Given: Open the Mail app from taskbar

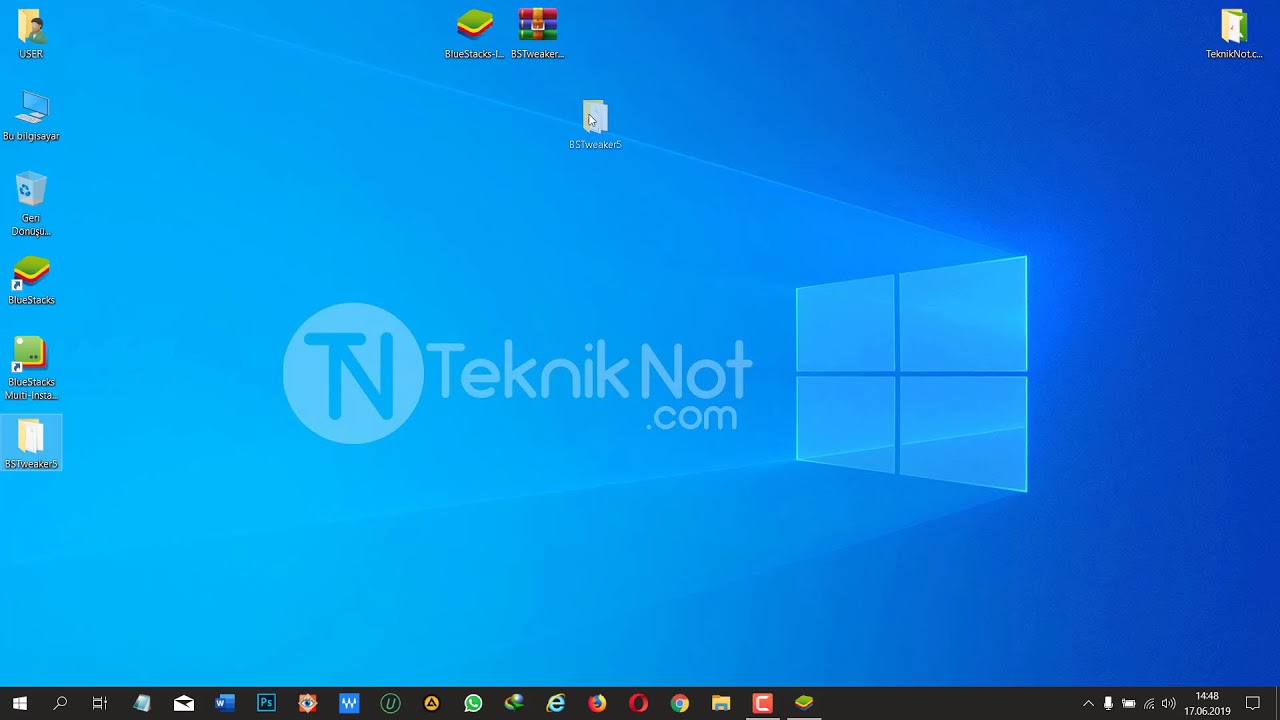Looking at the screenshot, I should pos(184,703).
